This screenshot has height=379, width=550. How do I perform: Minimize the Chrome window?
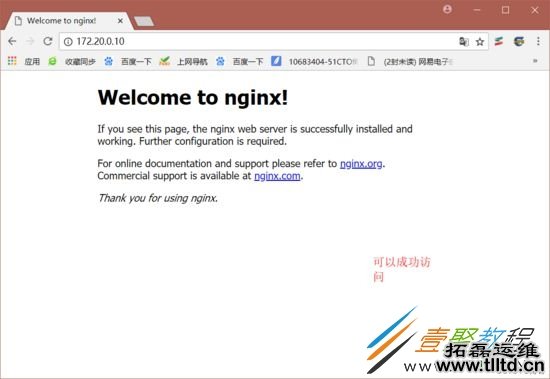pyautogui.click(x=477, y=10)
